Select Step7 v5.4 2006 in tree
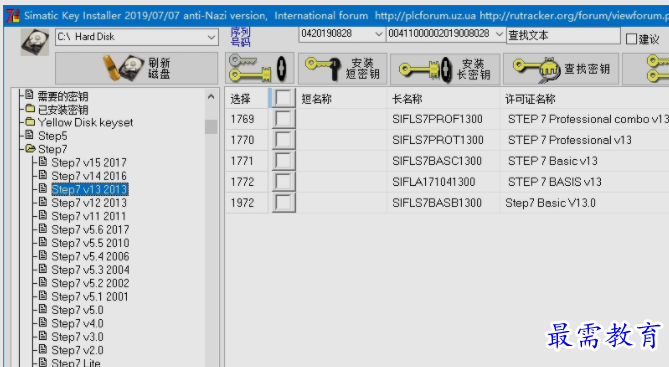 coord(90,256)
